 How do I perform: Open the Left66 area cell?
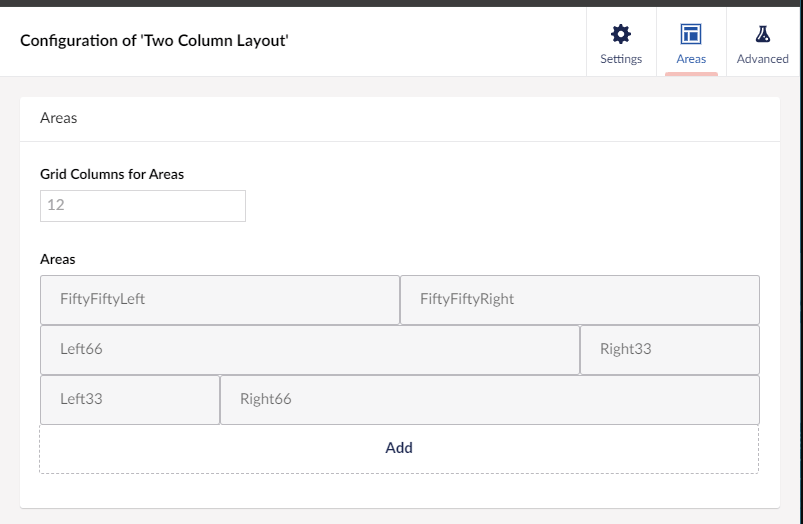click(310, 349)
